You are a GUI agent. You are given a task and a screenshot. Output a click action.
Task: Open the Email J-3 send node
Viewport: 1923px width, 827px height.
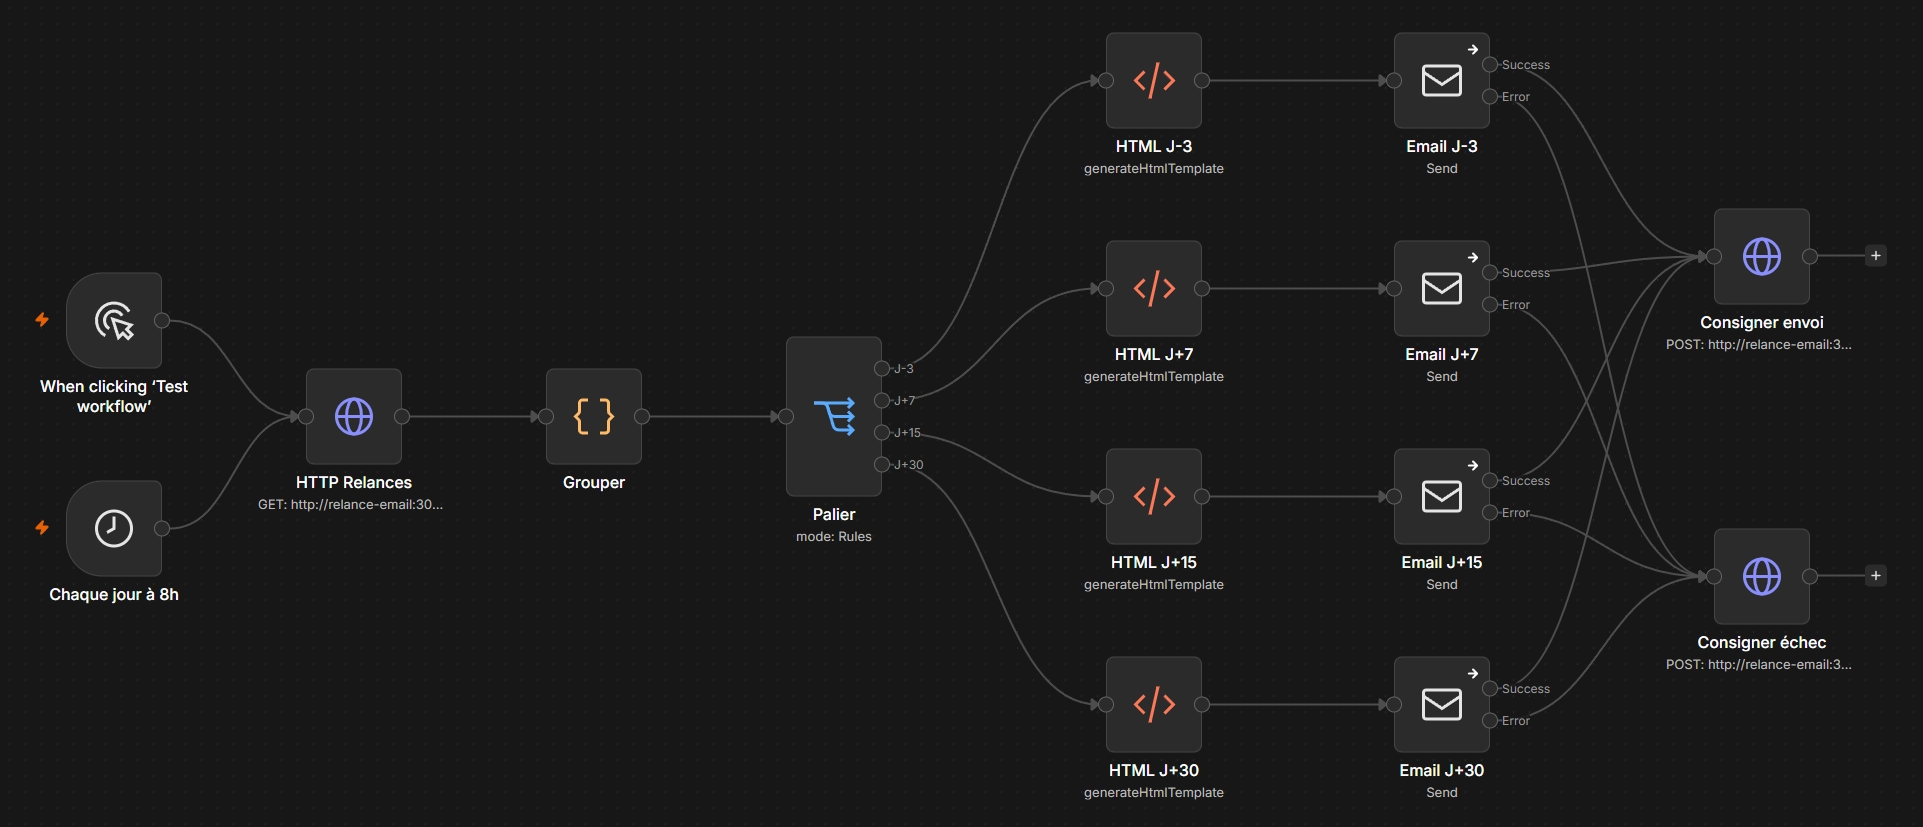1442,80
